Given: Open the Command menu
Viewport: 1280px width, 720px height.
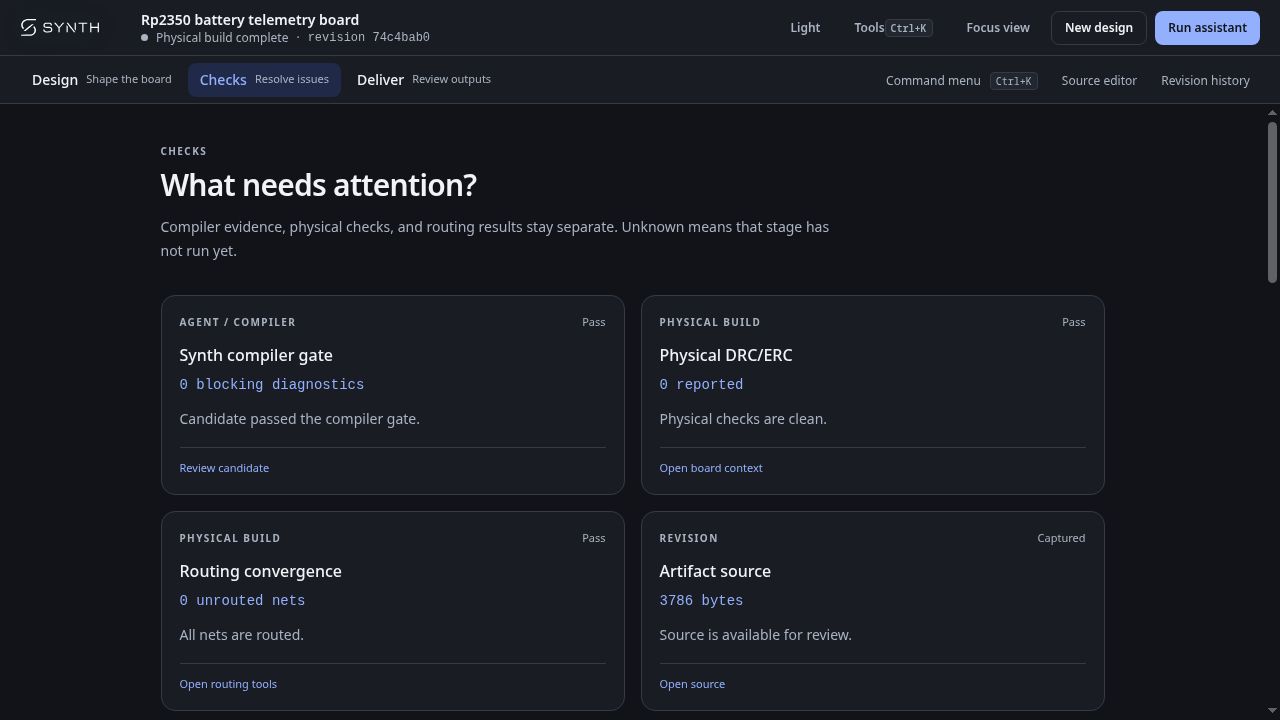Looking at the screenshot, I should (961, 80).
